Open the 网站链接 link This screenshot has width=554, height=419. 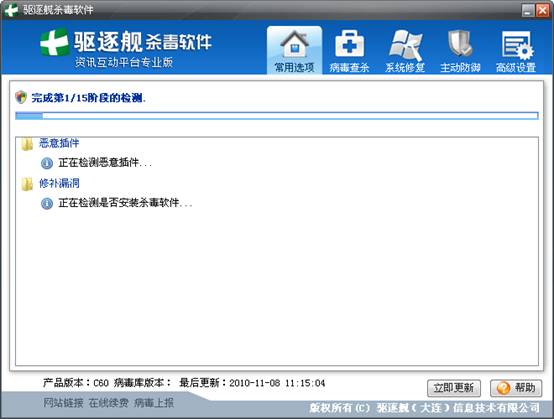click(x=63, y=403)
